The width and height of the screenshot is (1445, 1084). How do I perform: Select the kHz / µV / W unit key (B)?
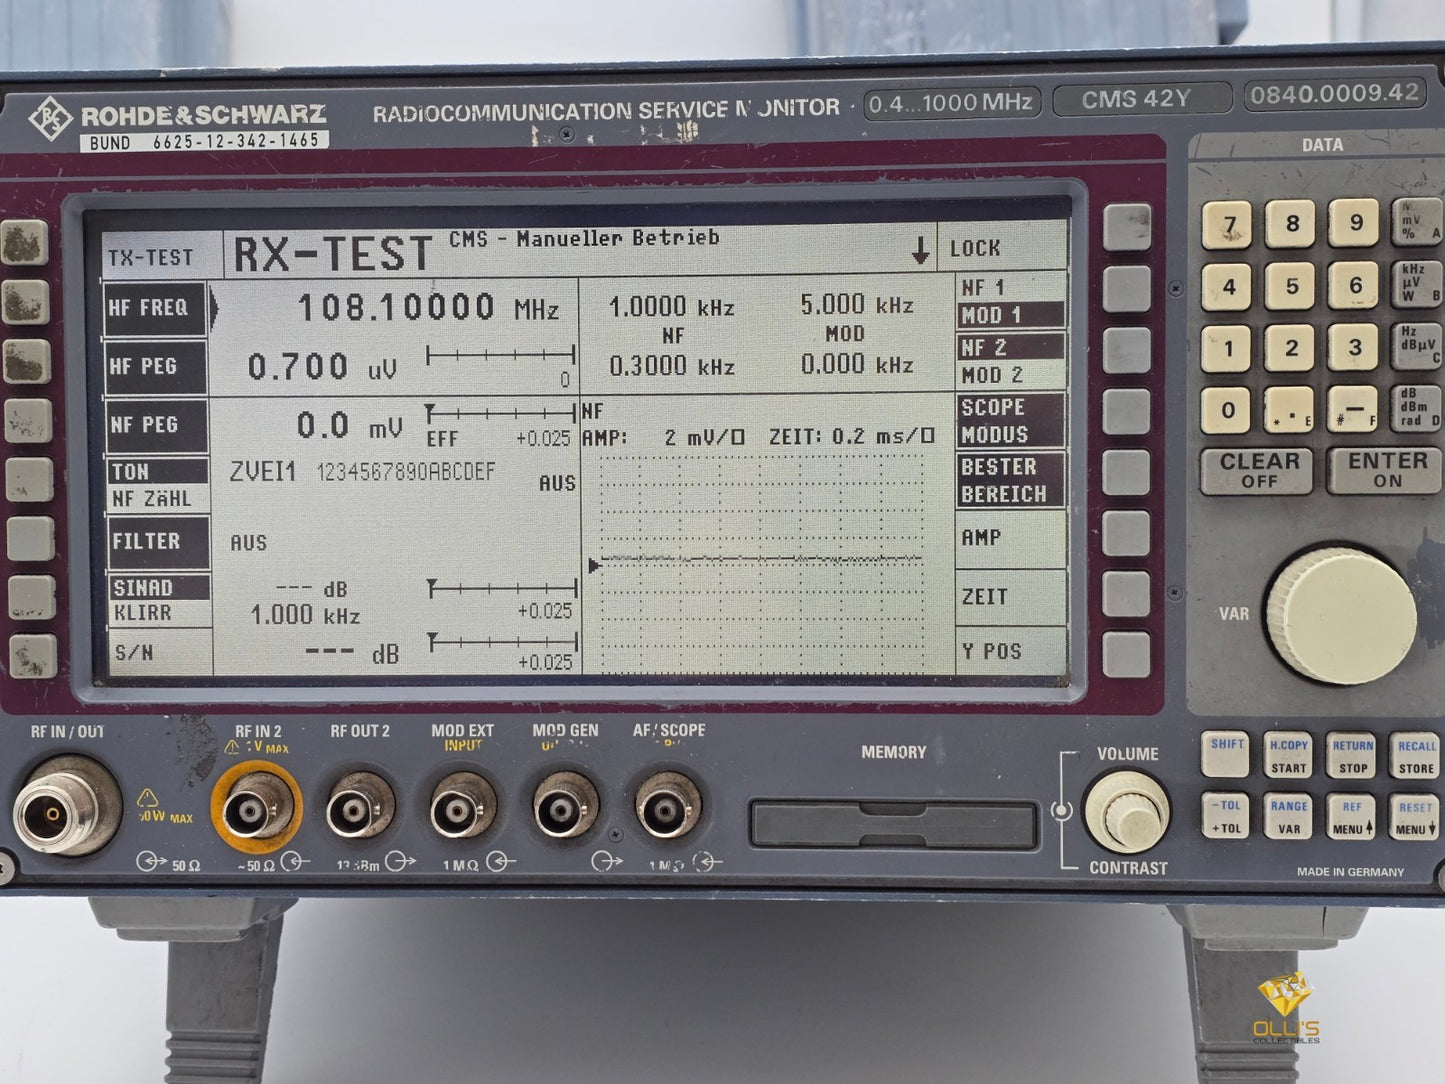tap(1417, 285)
